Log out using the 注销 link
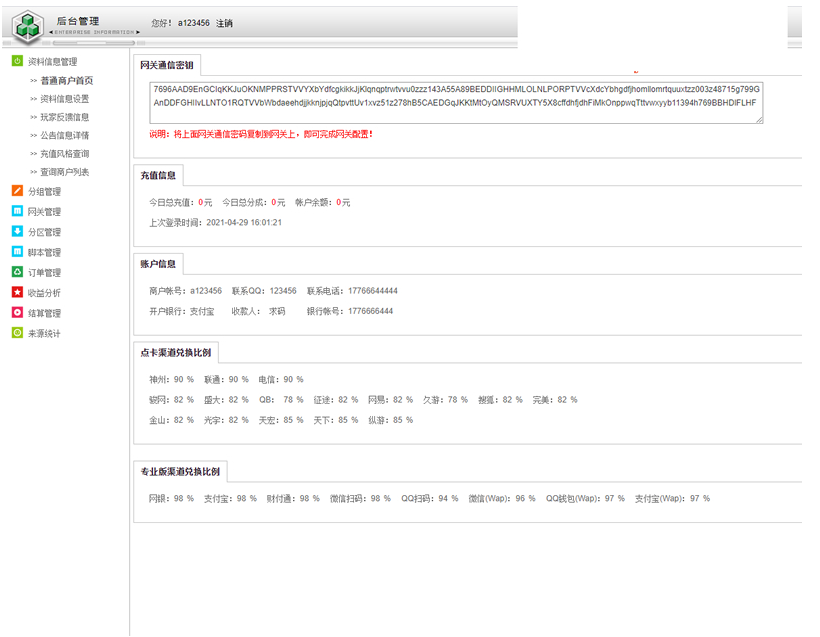 pos(224,23)
